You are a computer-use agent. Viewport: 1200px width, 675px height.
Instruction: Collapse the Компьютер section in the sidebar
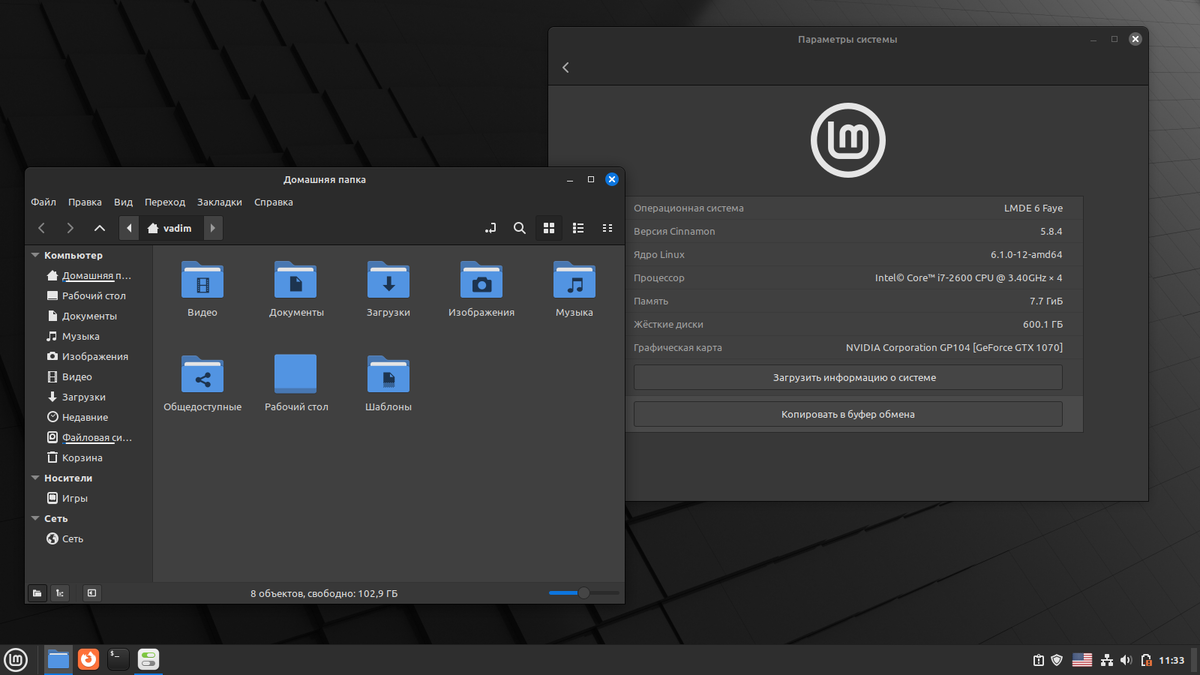click(36, 256)
